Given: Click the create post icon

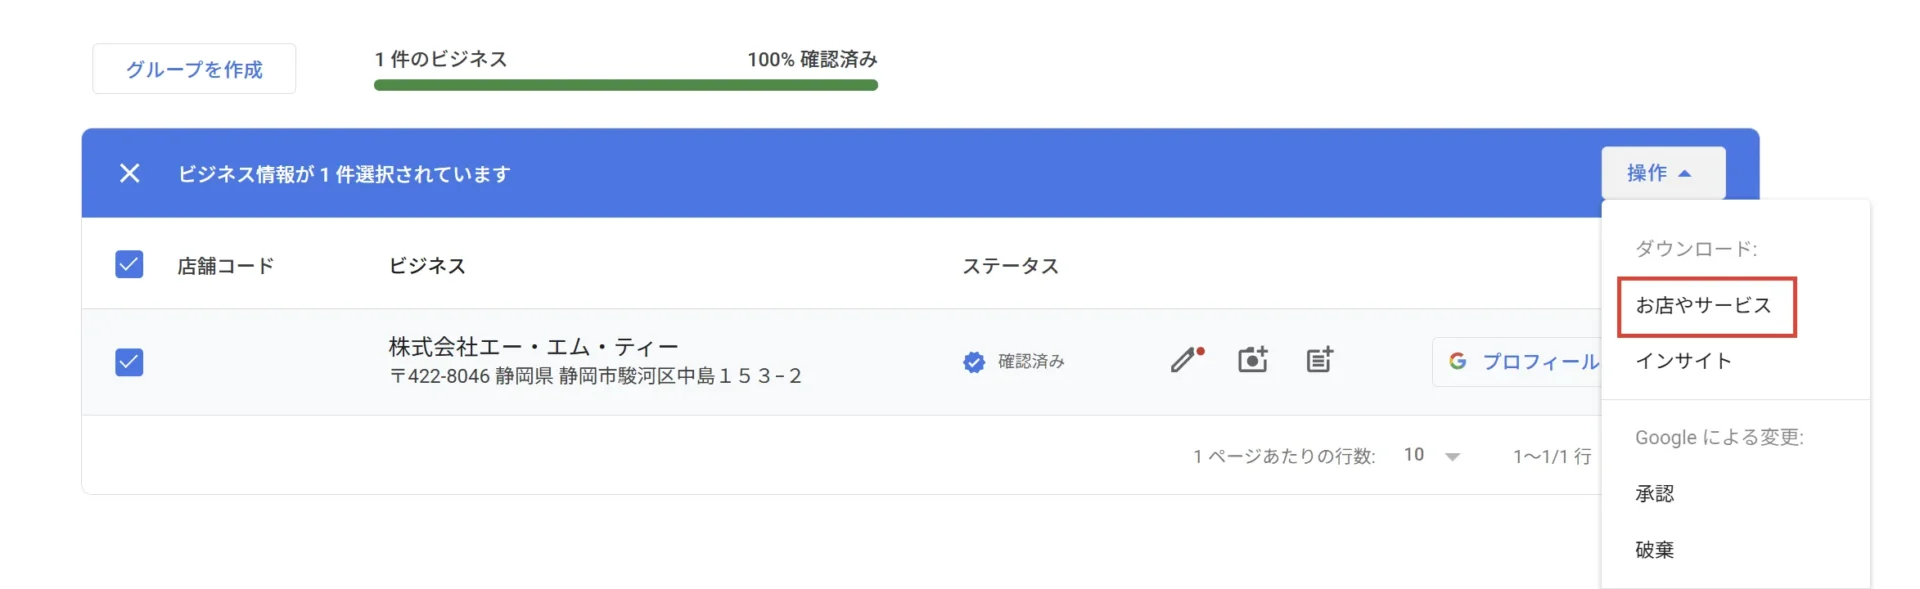Looking at the screenshot, I should click(1319, 360).
